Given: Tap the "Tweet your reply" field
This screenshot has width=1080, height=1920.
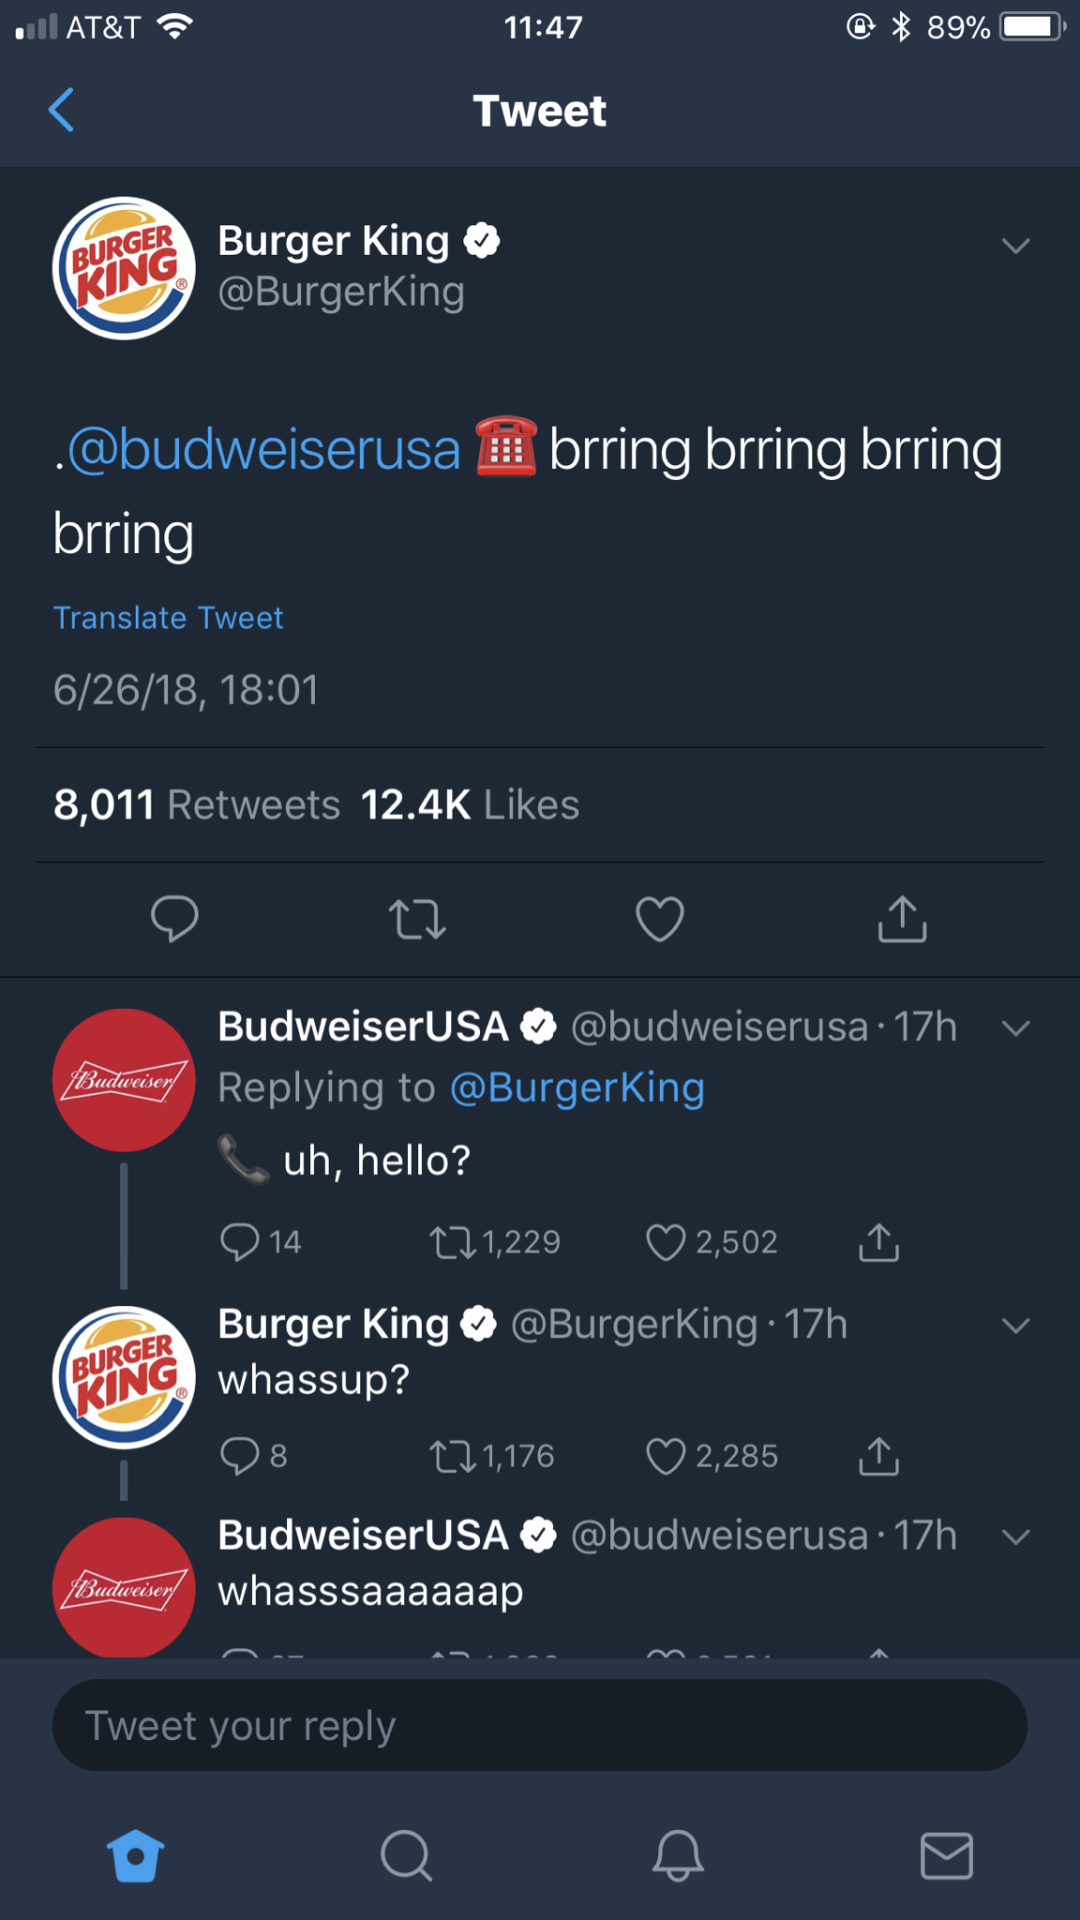Looking at the screenshot, I should click(540, 1725).
